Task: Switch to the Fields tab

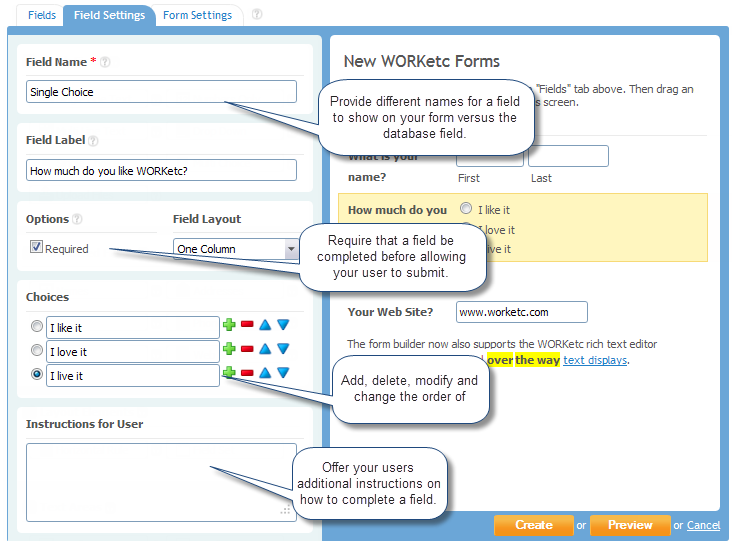Action: pos(42,15)
